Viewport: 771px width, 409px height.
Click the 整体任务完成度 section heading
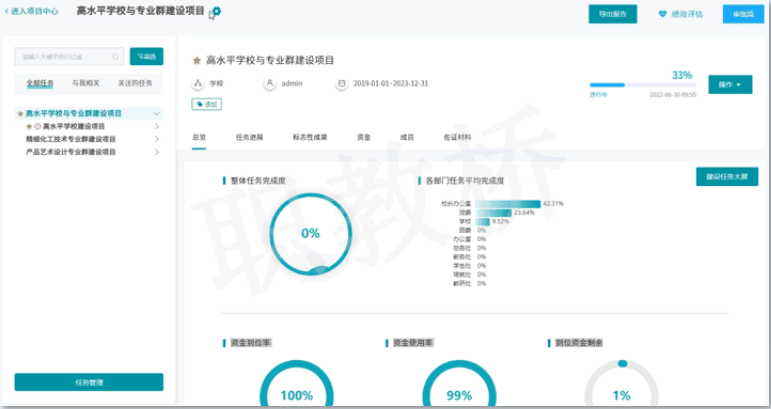(x=258, y=181)
